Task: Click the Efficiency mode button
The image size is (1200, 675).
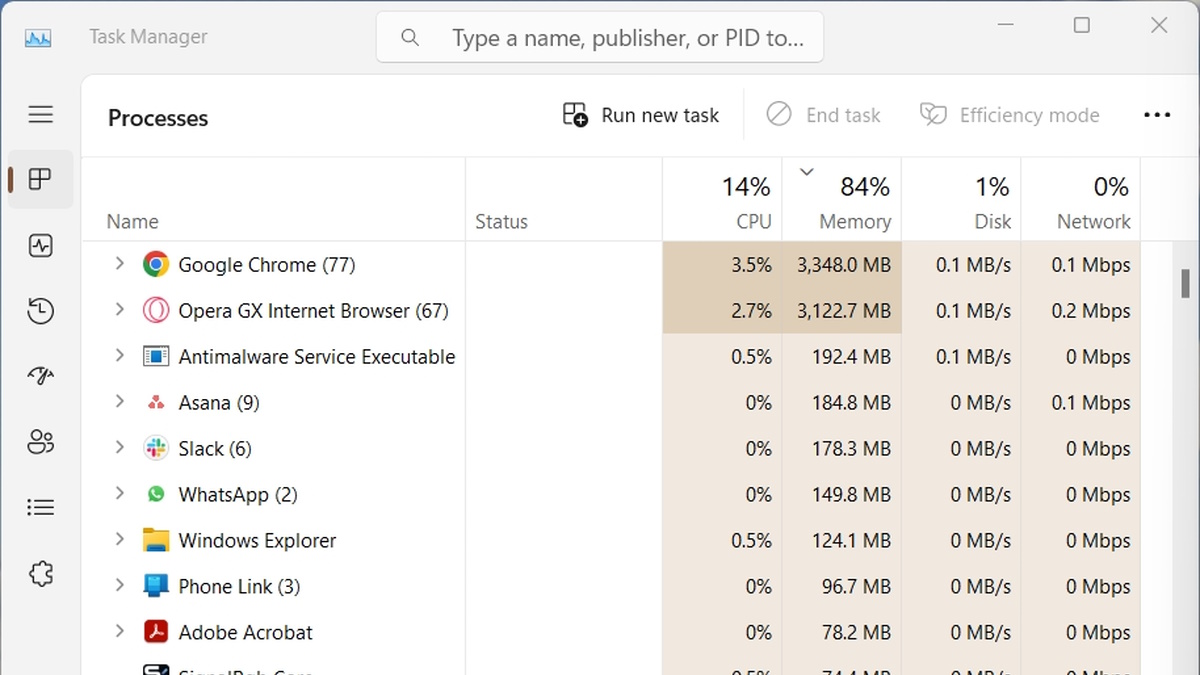Action: click(1010, 115)
